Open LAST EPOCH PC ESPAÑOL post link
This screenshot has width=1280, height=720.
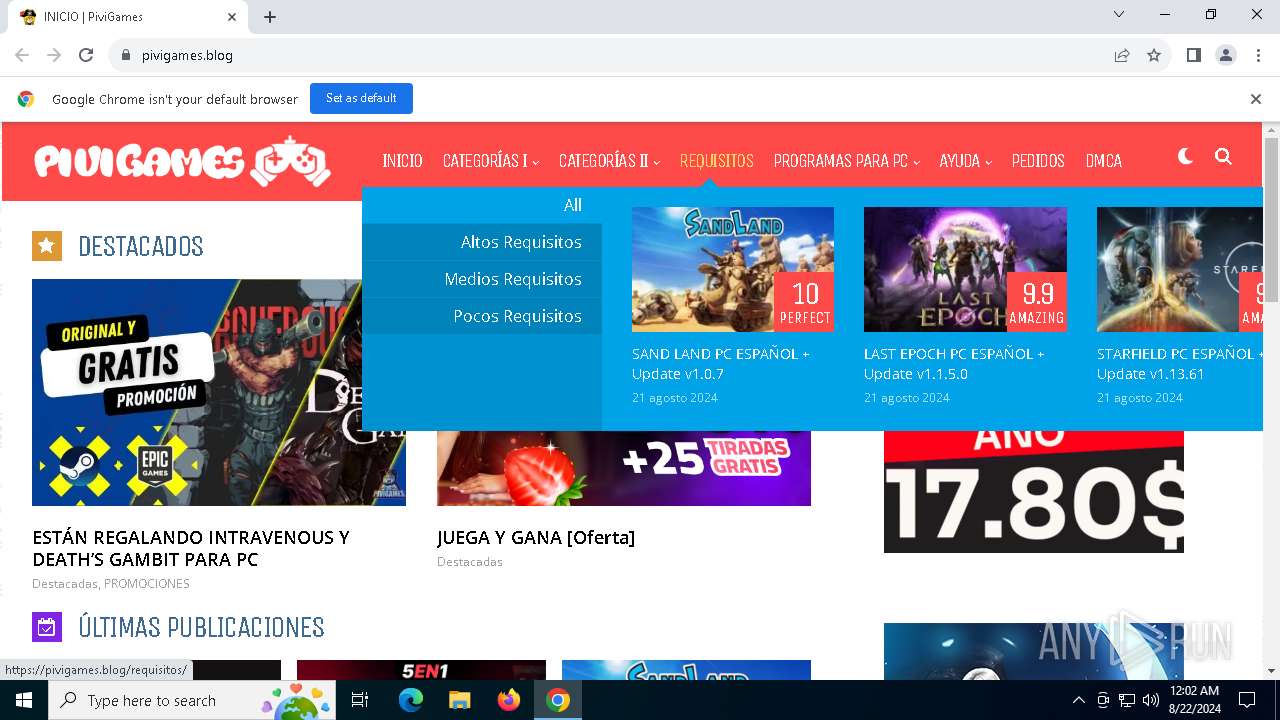[x=954, y=364]
